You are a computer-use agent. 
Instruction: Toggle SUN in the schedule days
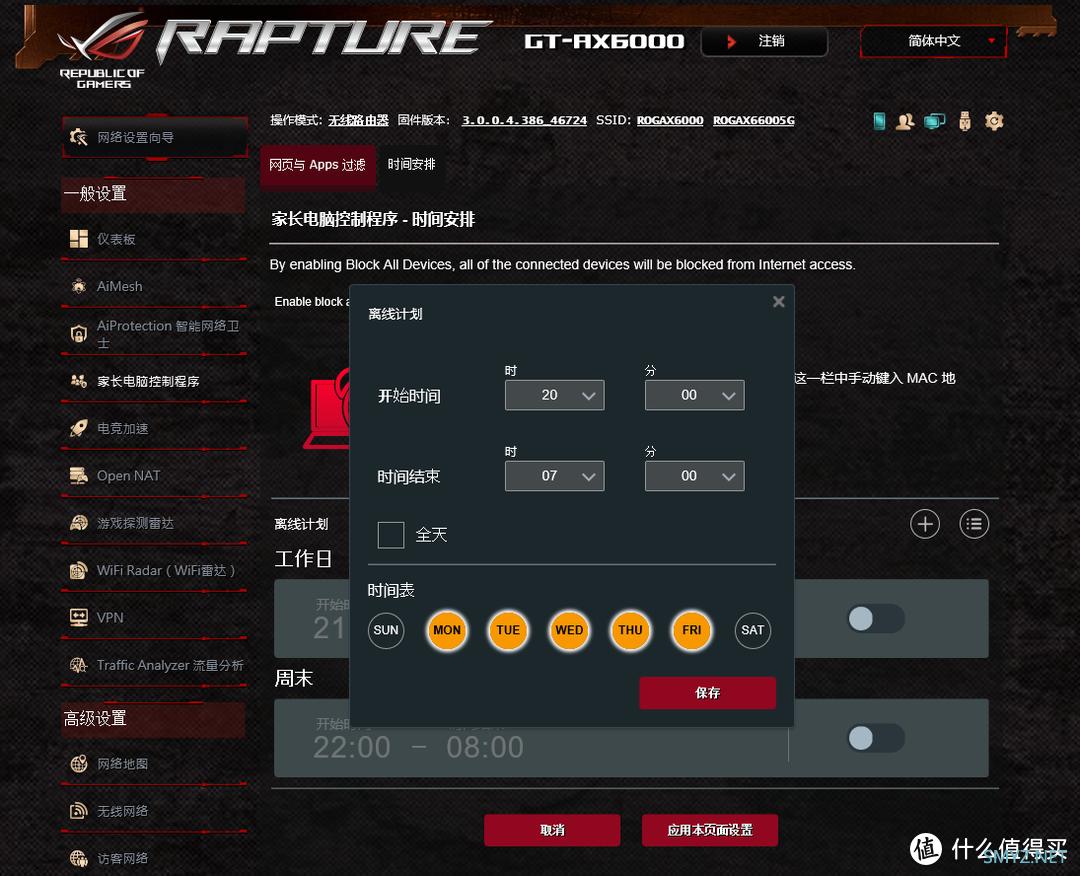[386, 630]
